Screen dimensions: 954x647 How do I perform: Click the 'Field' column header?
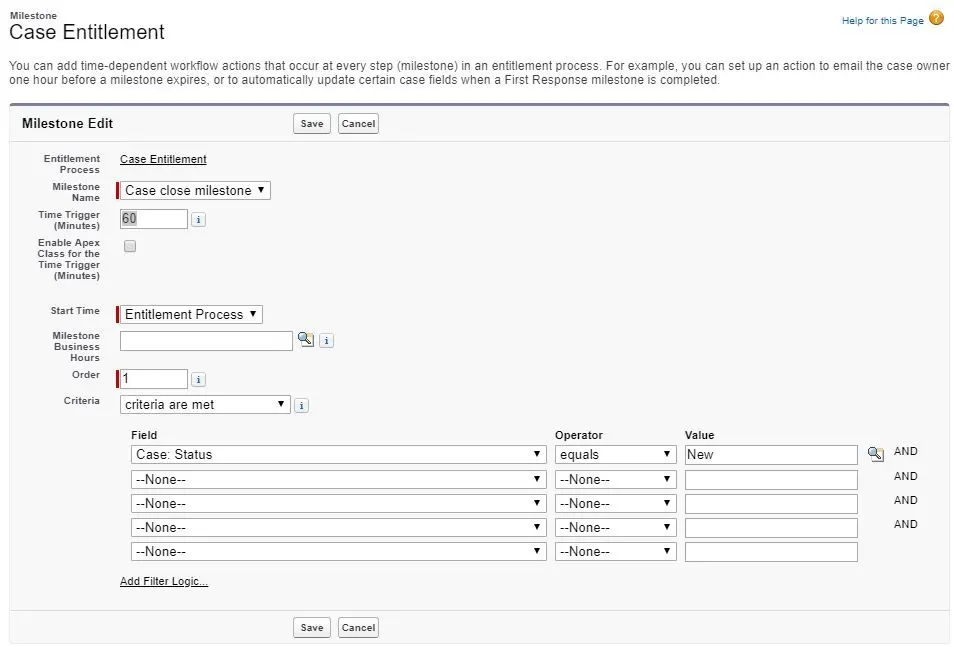click(144, 435)
